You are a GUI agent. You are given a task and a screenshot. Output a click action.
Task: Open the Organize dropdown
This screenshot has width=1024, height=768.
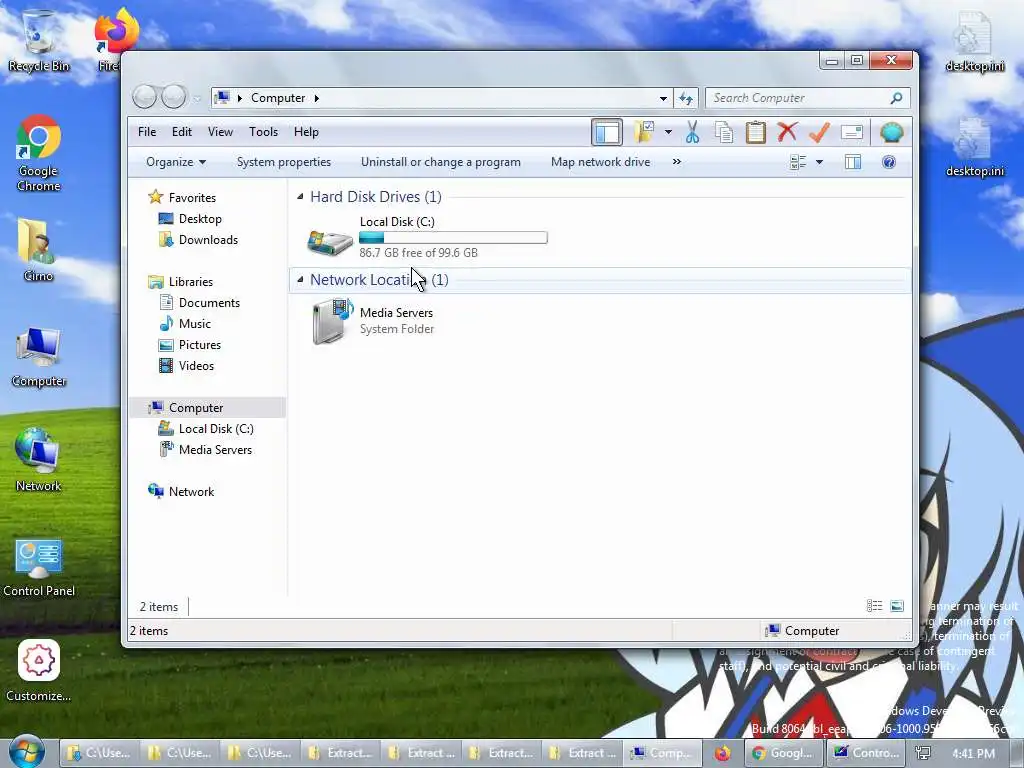(x=176, y=162)
